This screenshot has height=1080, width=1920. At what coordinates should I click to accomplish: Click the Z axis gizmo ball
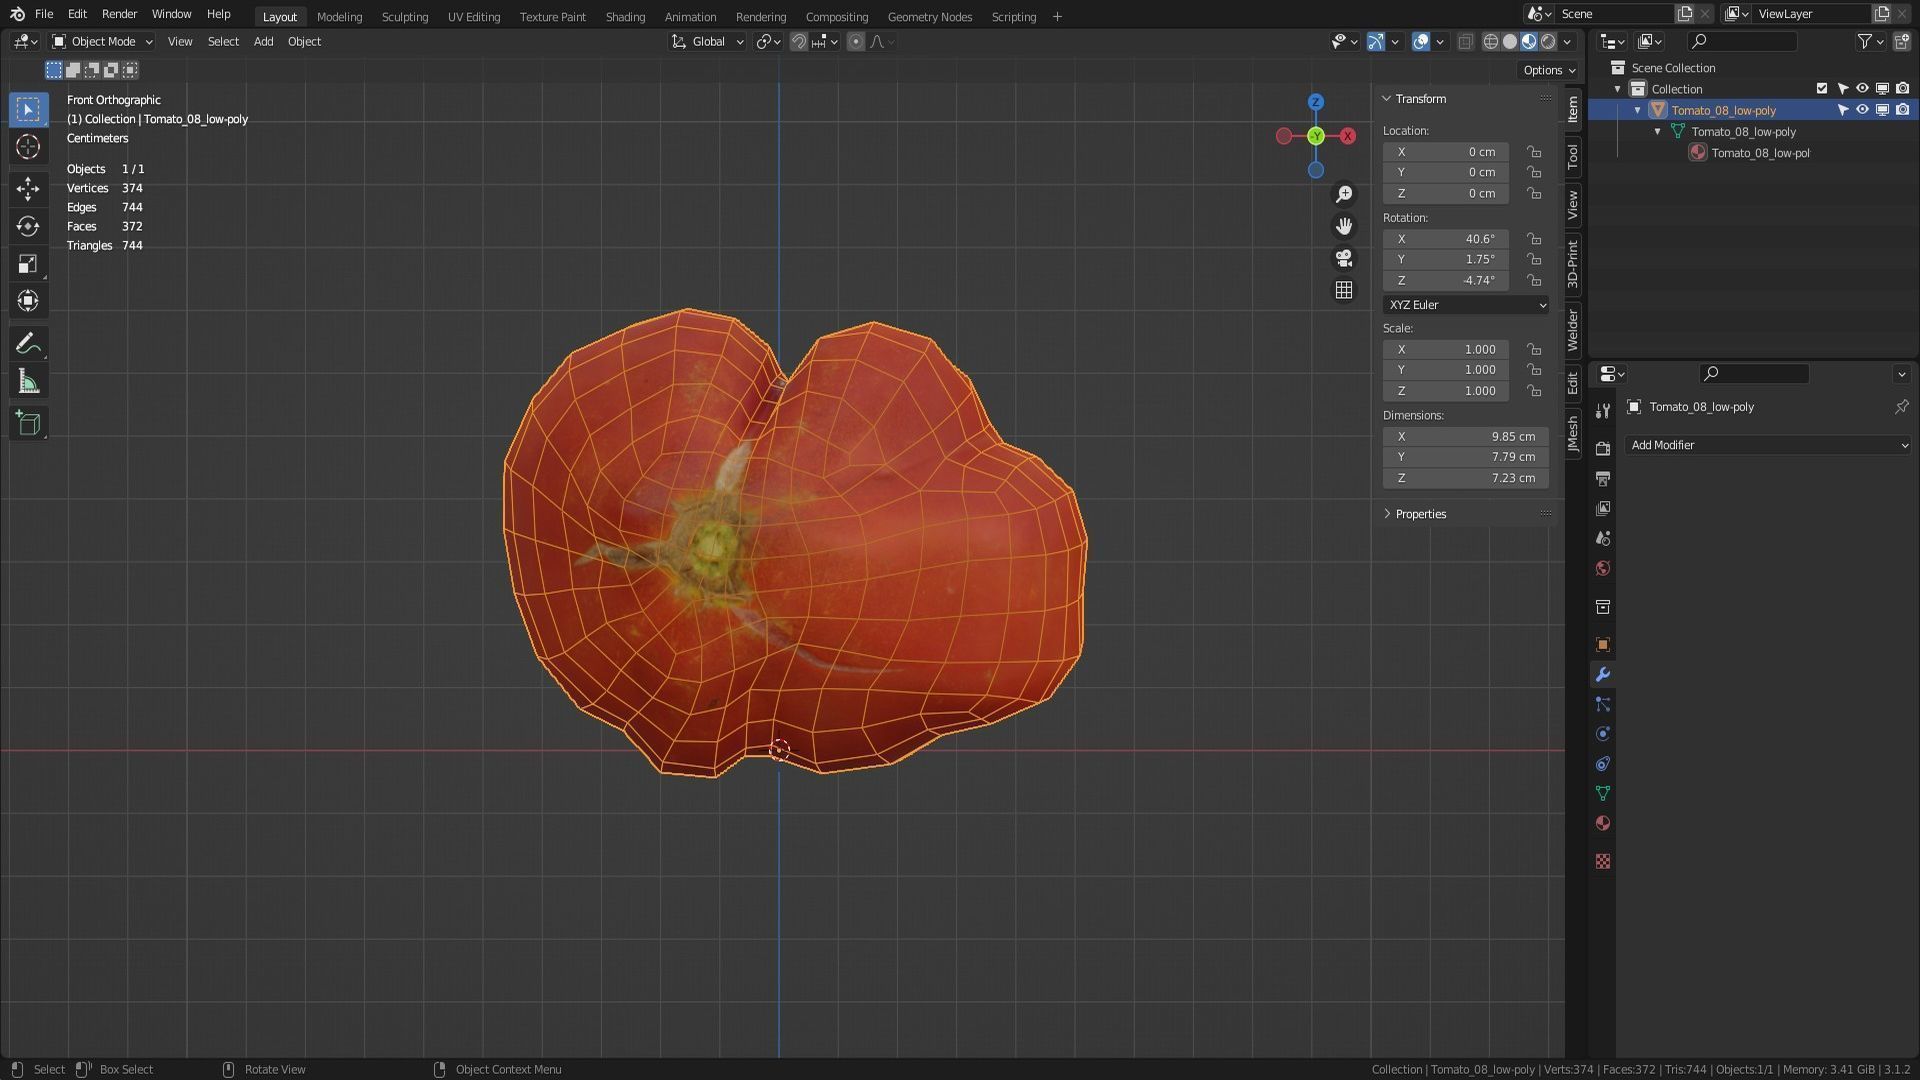click(x=1316, y=102)
